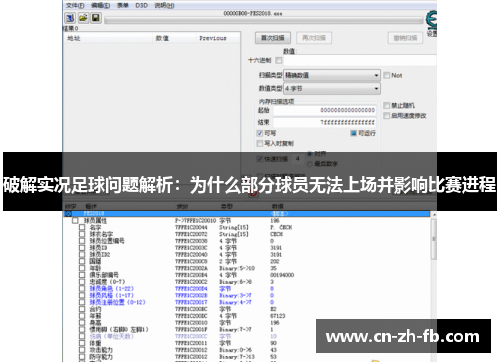Click the value 67123 of 年薪
The width and height of the screenshot is (500, 362).
click(278, 316)
